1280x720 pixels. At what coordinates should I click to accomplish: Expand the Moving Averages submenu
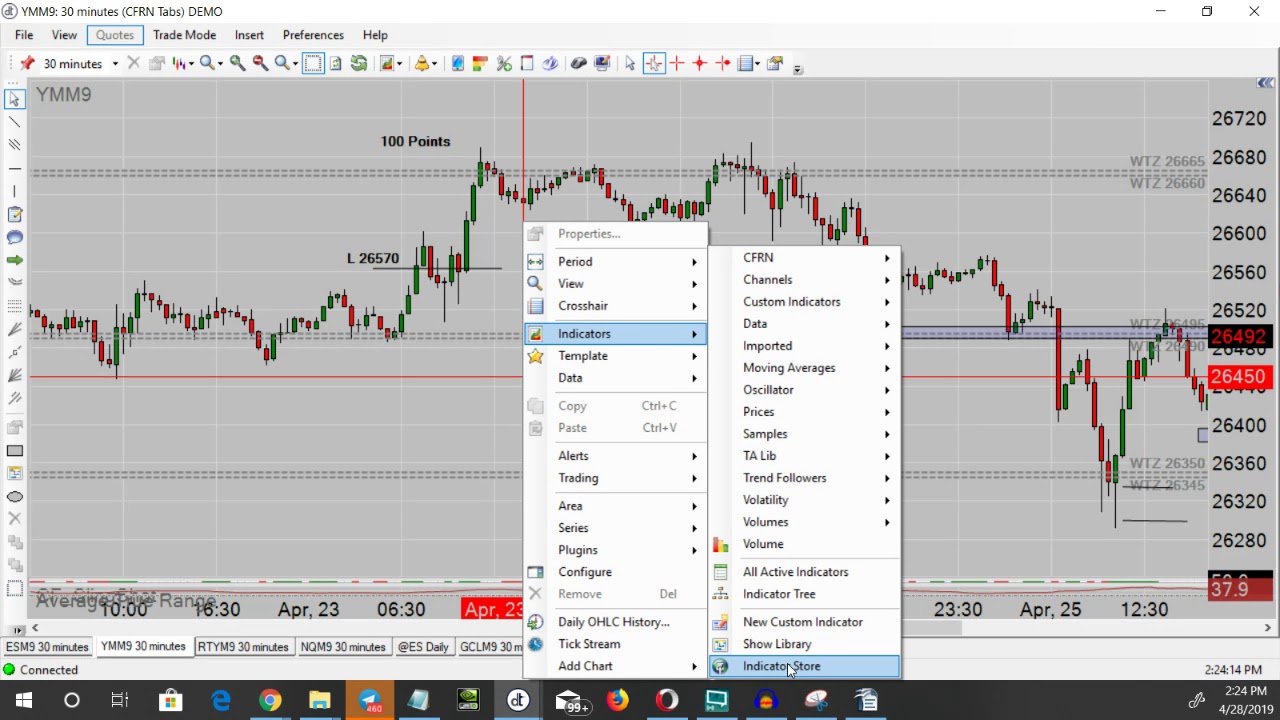click(804, 368)
